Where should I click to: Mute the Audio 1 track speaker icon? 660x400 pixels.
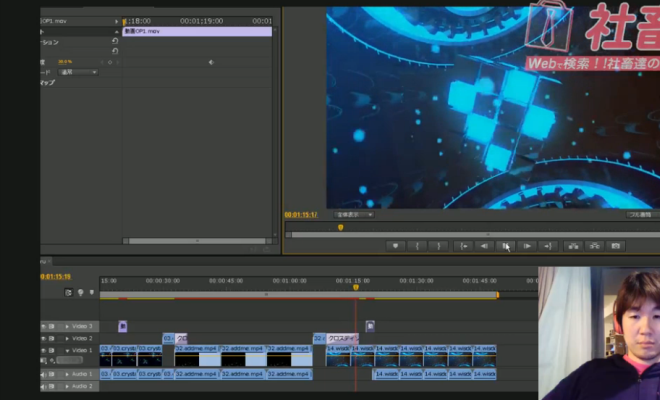45,374
